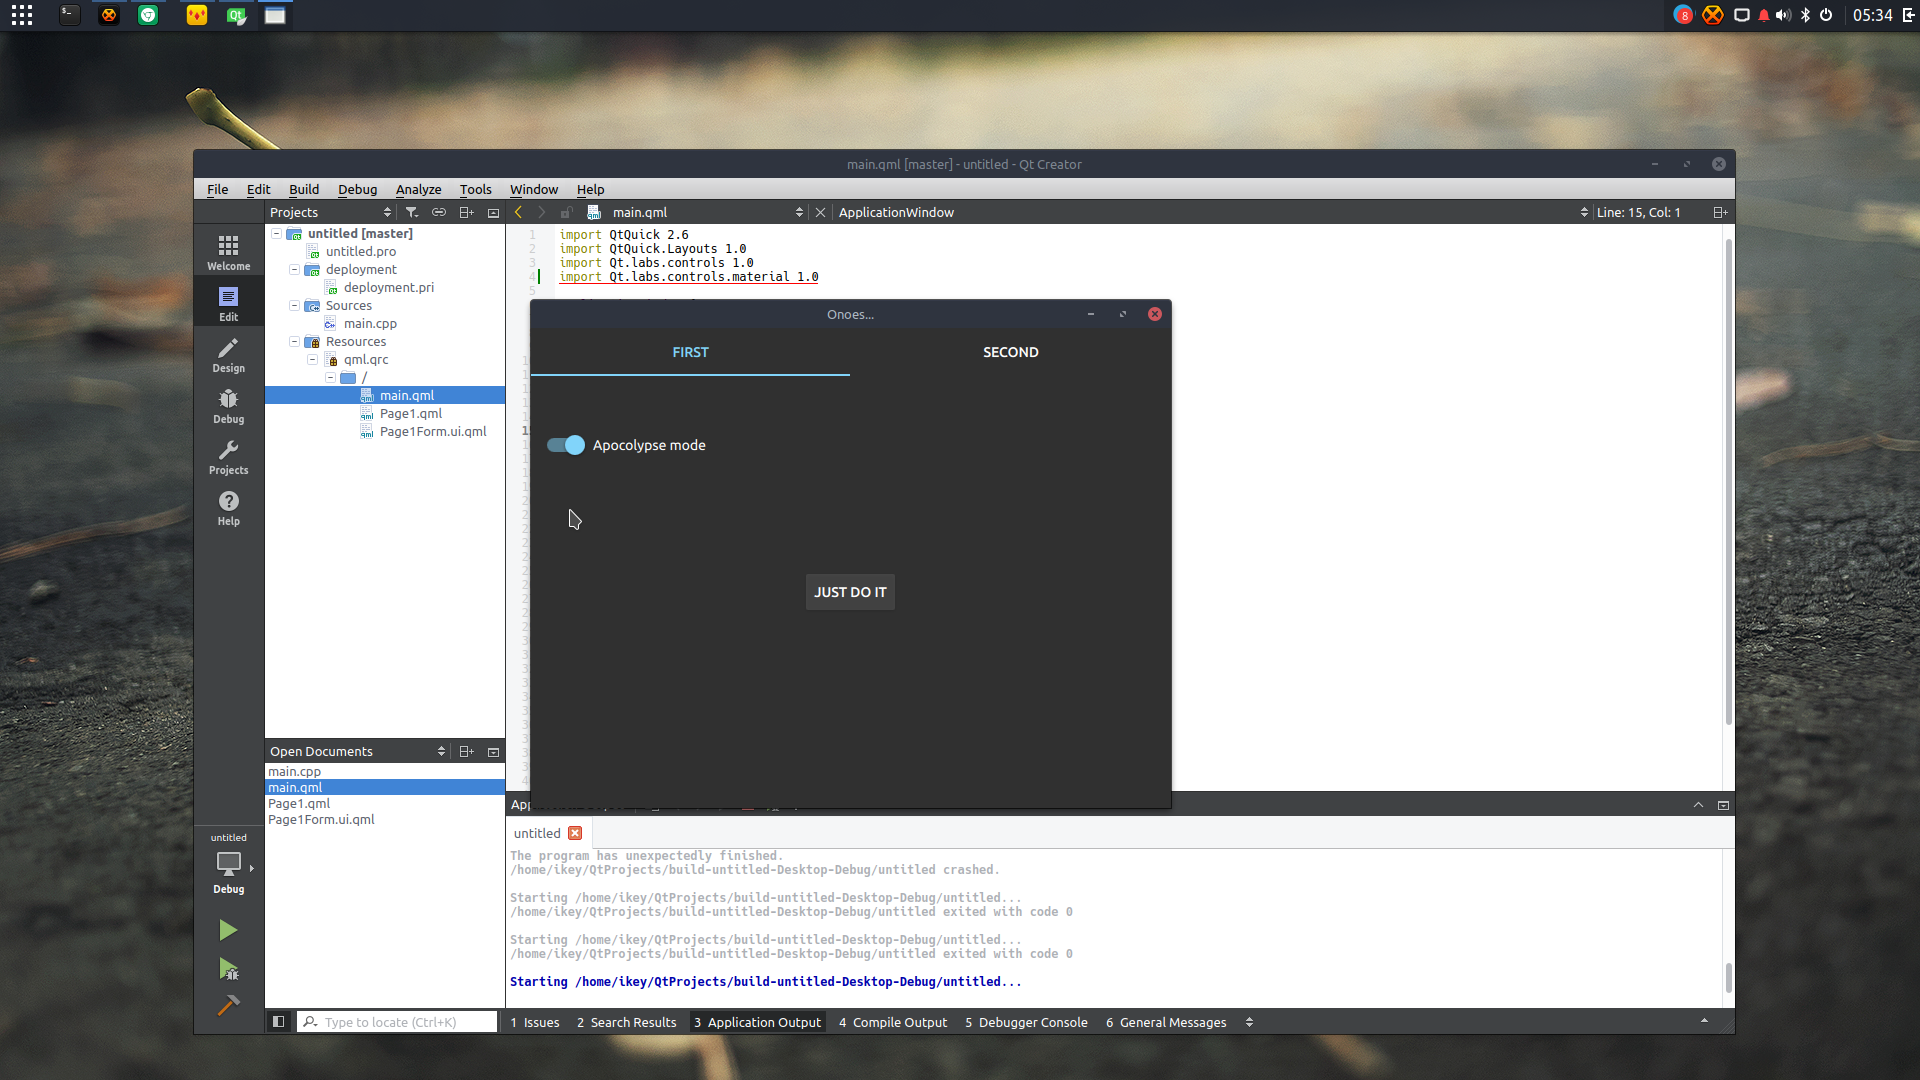Select FIRST tab in Onoes window
1920x1080 pixels.
(x=690, y=352)
